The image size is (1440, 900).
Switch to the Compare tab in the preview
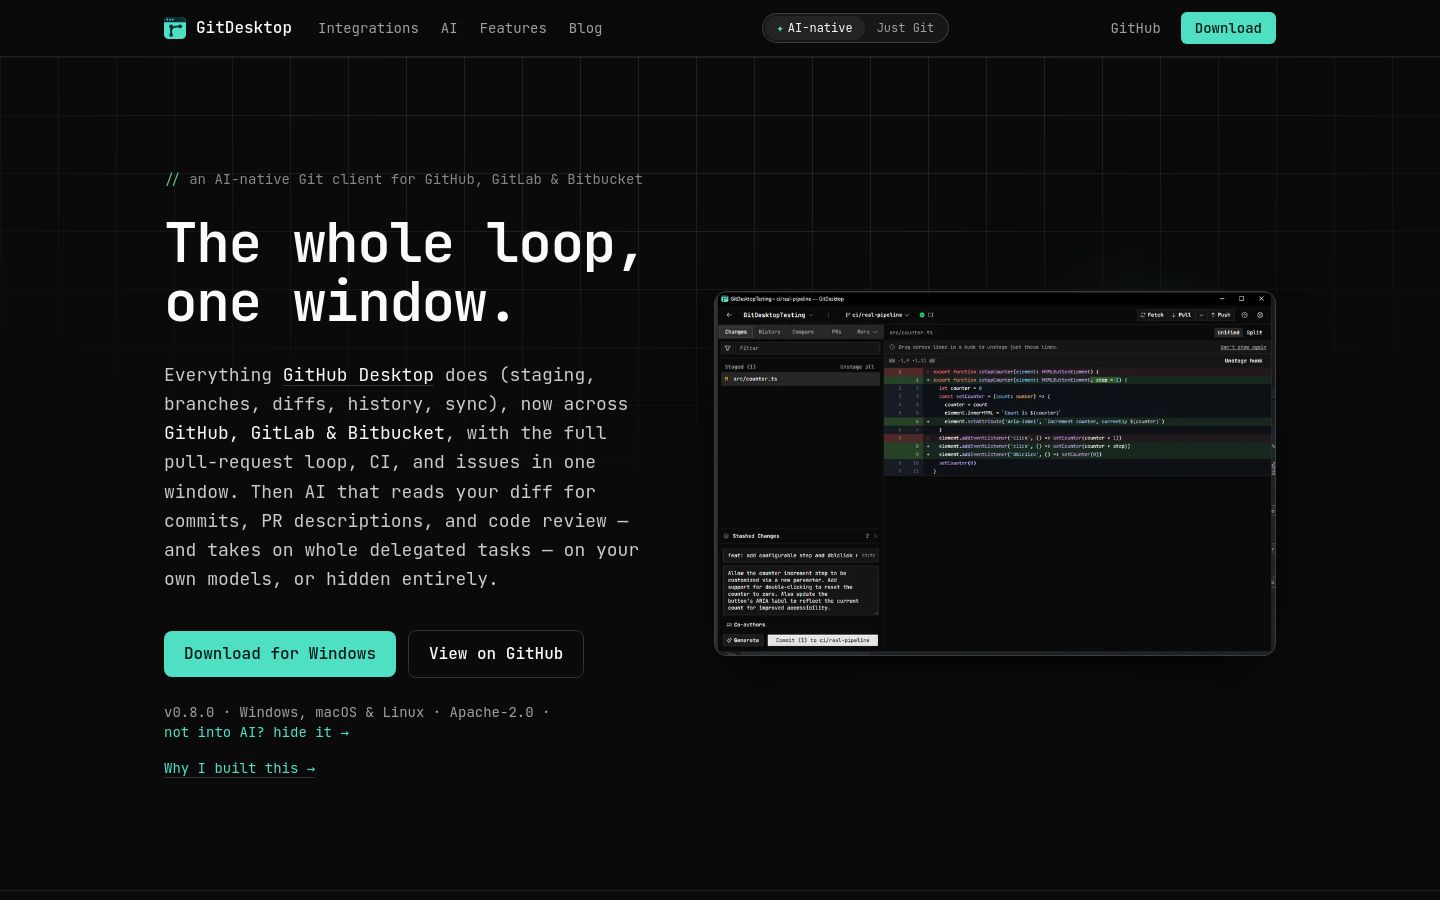(803, 332)
